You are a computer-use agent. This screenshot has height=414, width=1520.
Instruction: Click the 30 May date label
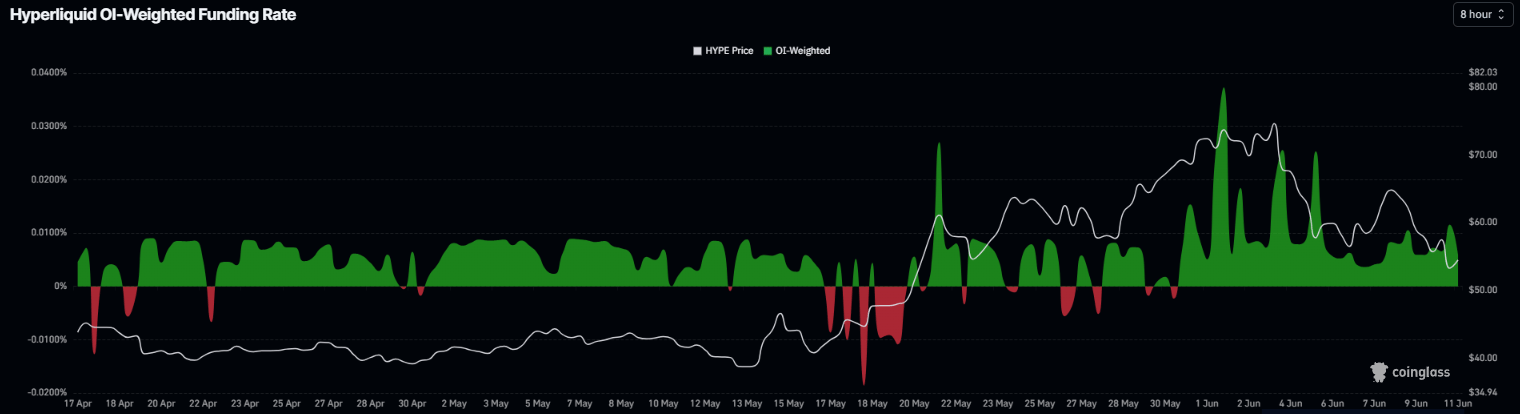point(1164,403)
